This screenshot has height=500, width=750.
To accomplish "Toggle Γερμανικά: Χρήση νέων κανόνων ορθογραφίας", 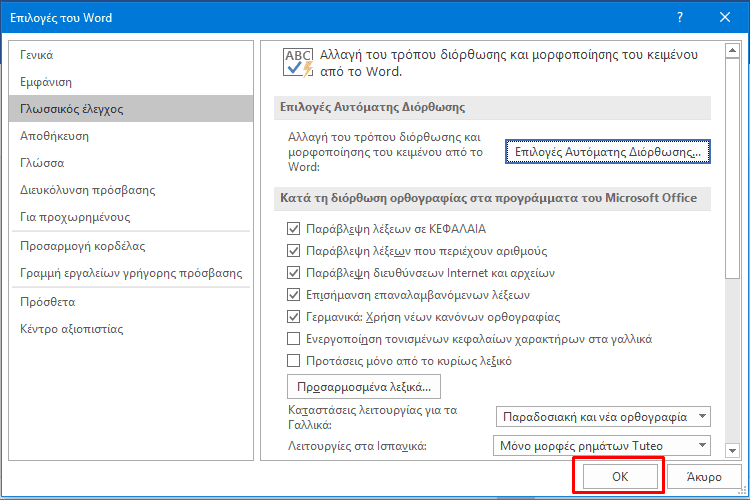I will click(x=293, y=317).
